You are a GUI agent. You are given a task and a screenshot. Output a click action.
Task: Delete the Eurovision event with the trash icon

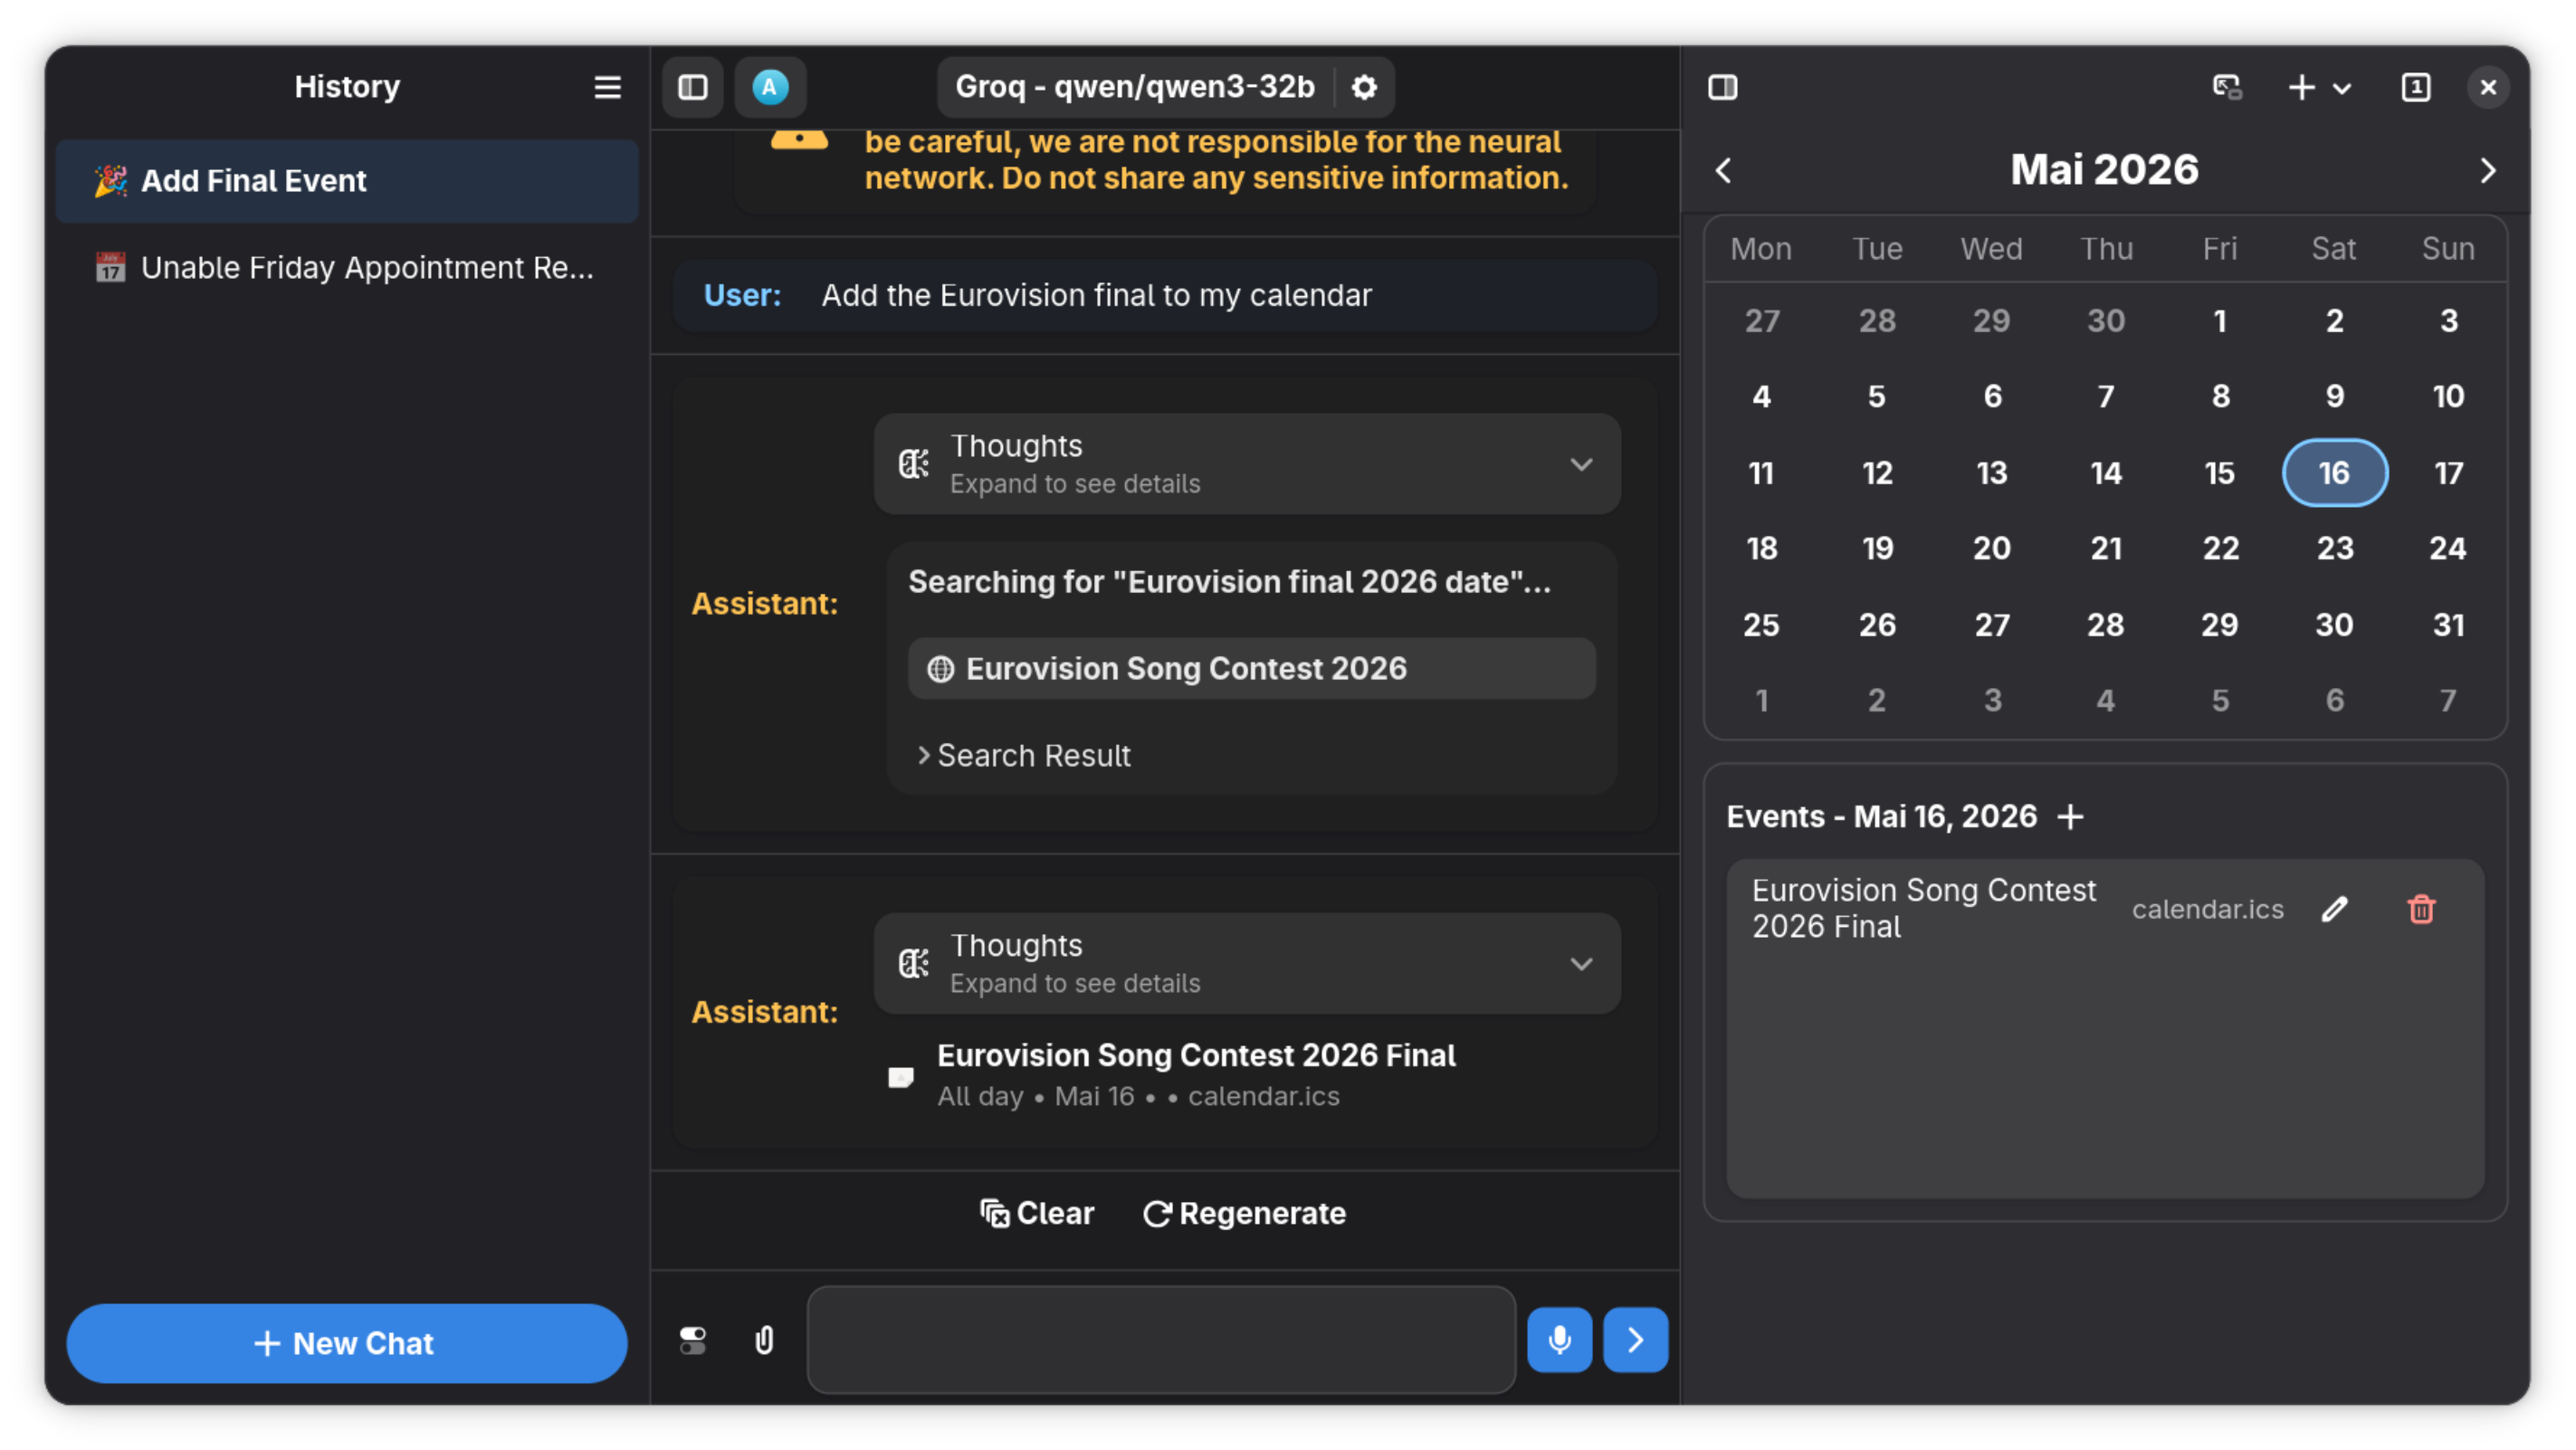(x=2422, y=909)
